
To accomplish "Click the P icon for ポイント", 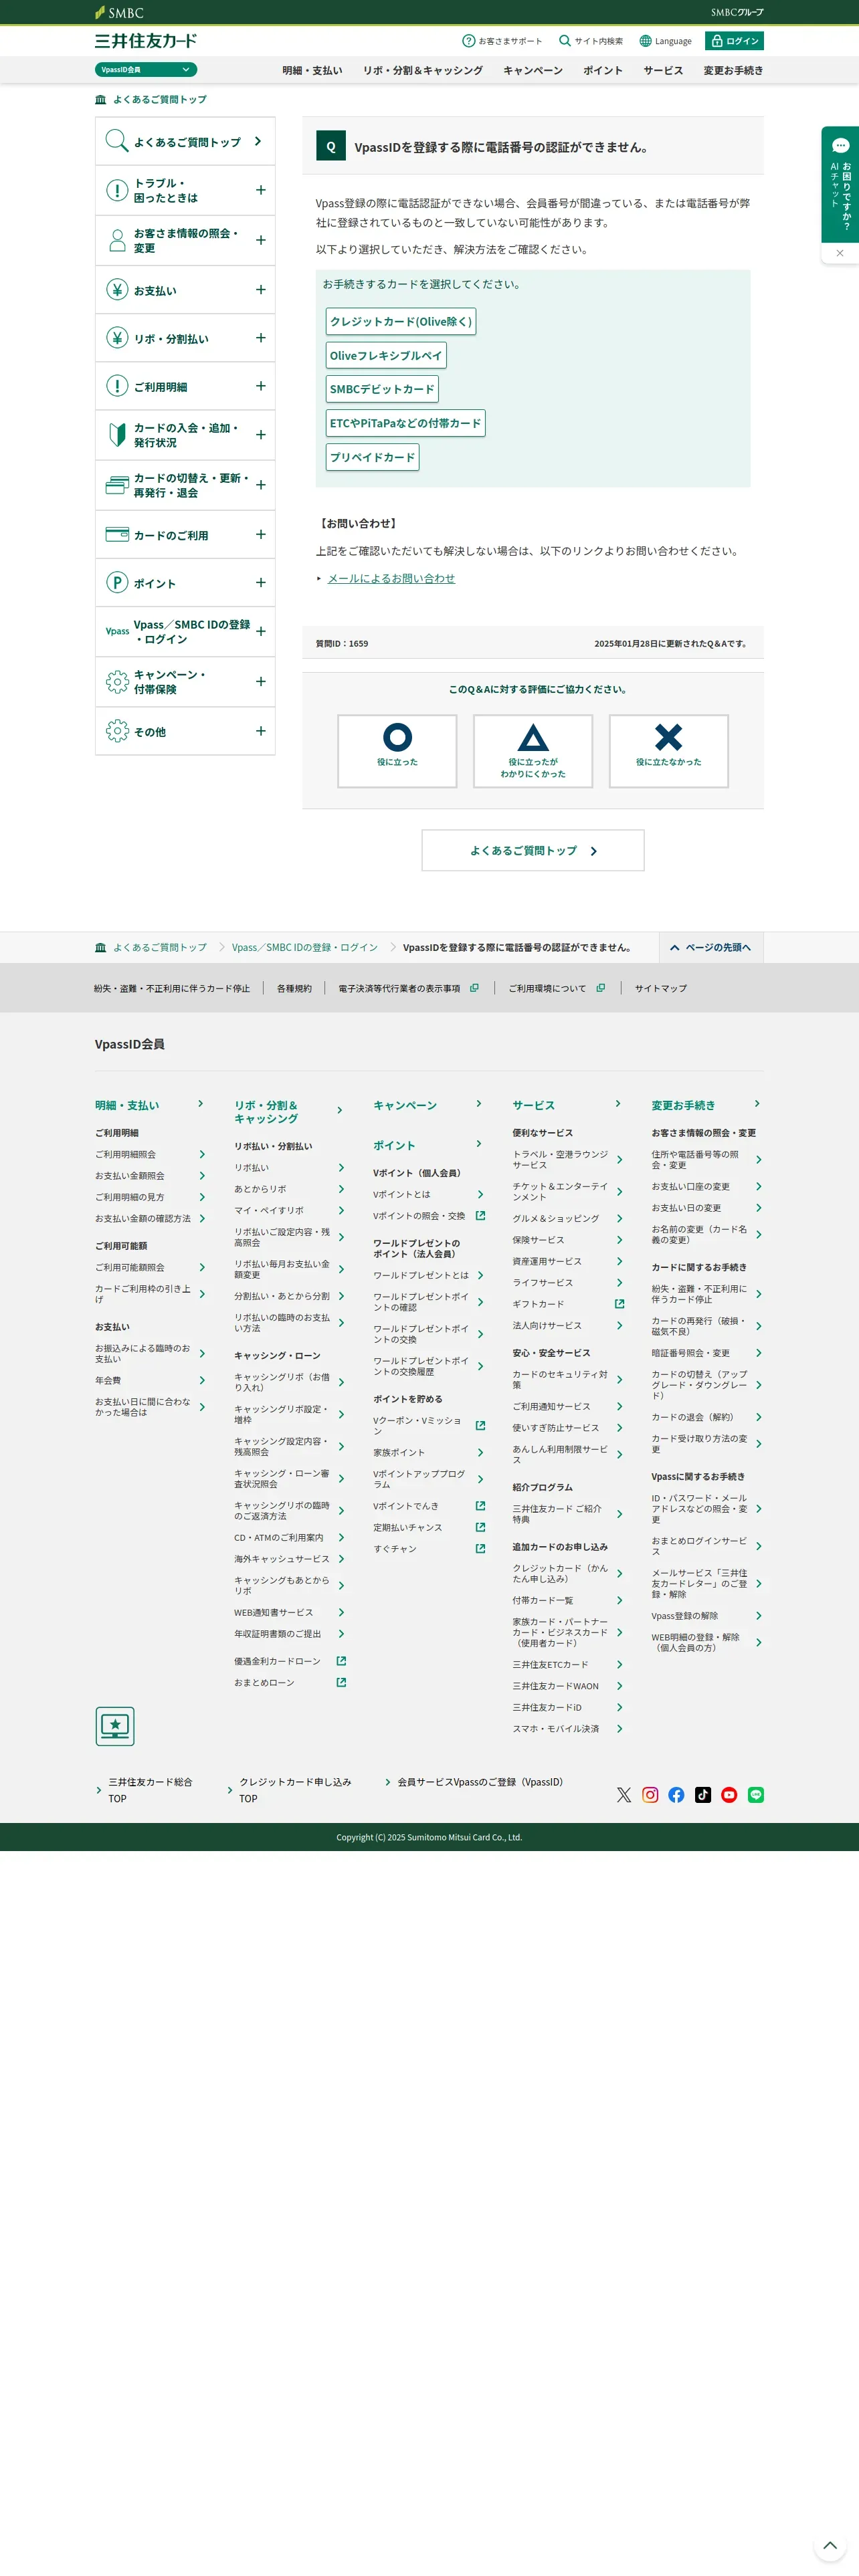I will (117, 583).
